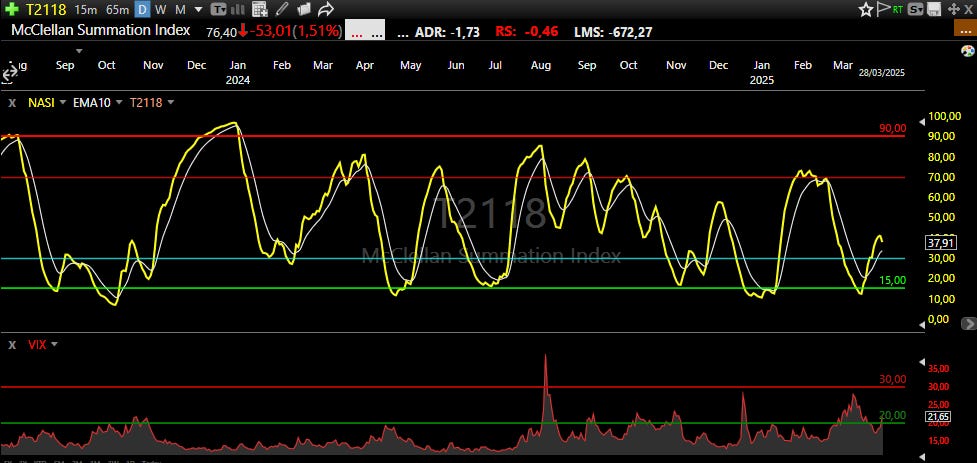Click the 20,00 VIX green level label
The image size is (977, 463).
tap(893, 416)
